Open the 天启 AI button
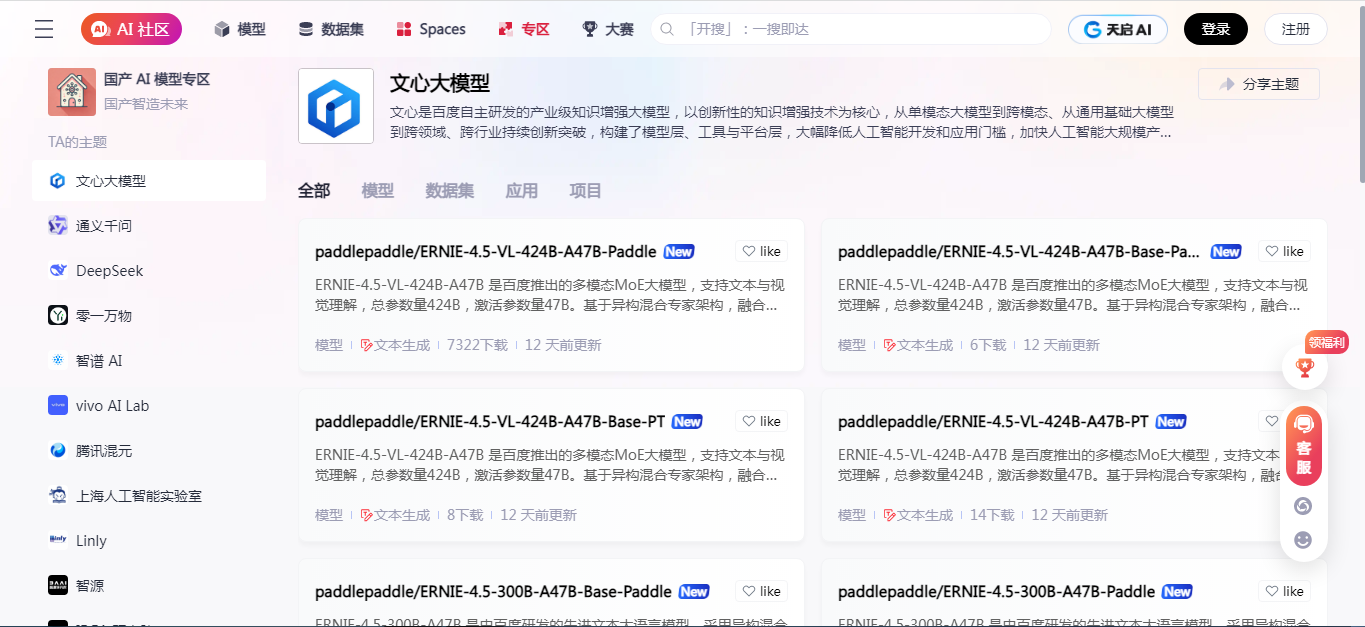The width and height of the screenshot is (1365, 627). point(1118,29)
